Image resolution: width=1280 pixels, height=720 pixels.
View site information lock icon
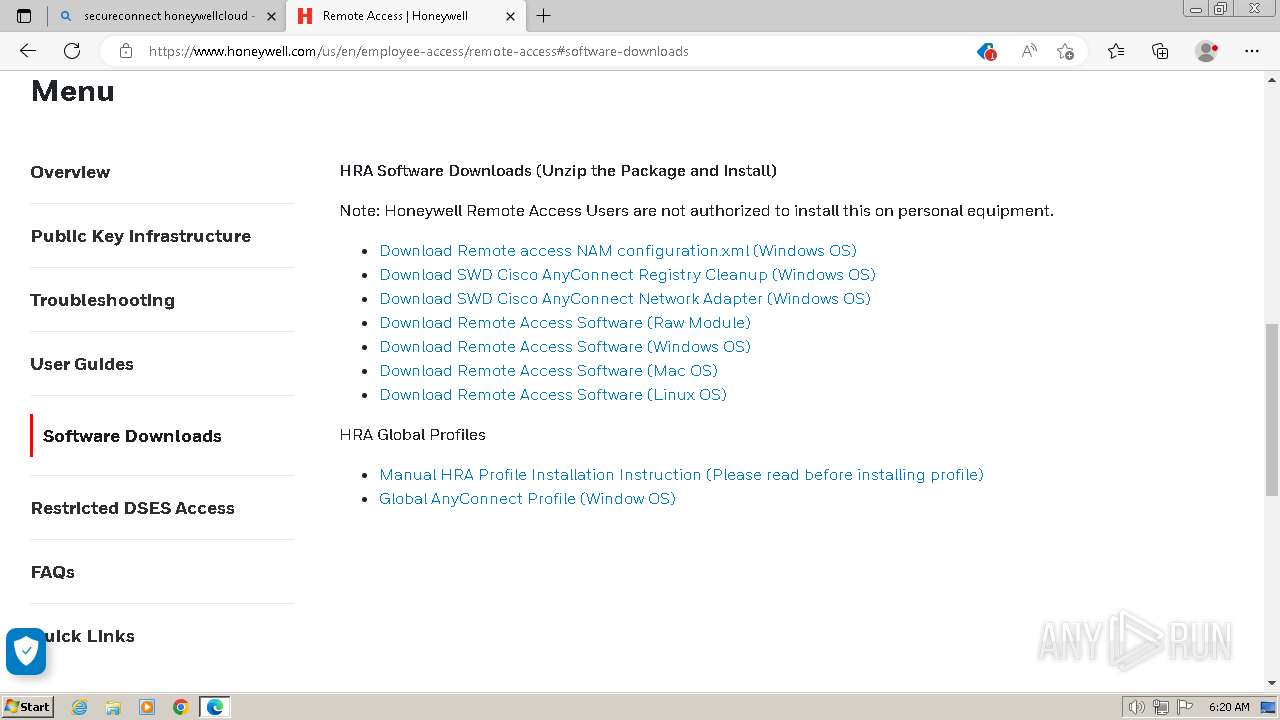pos(126,51)
